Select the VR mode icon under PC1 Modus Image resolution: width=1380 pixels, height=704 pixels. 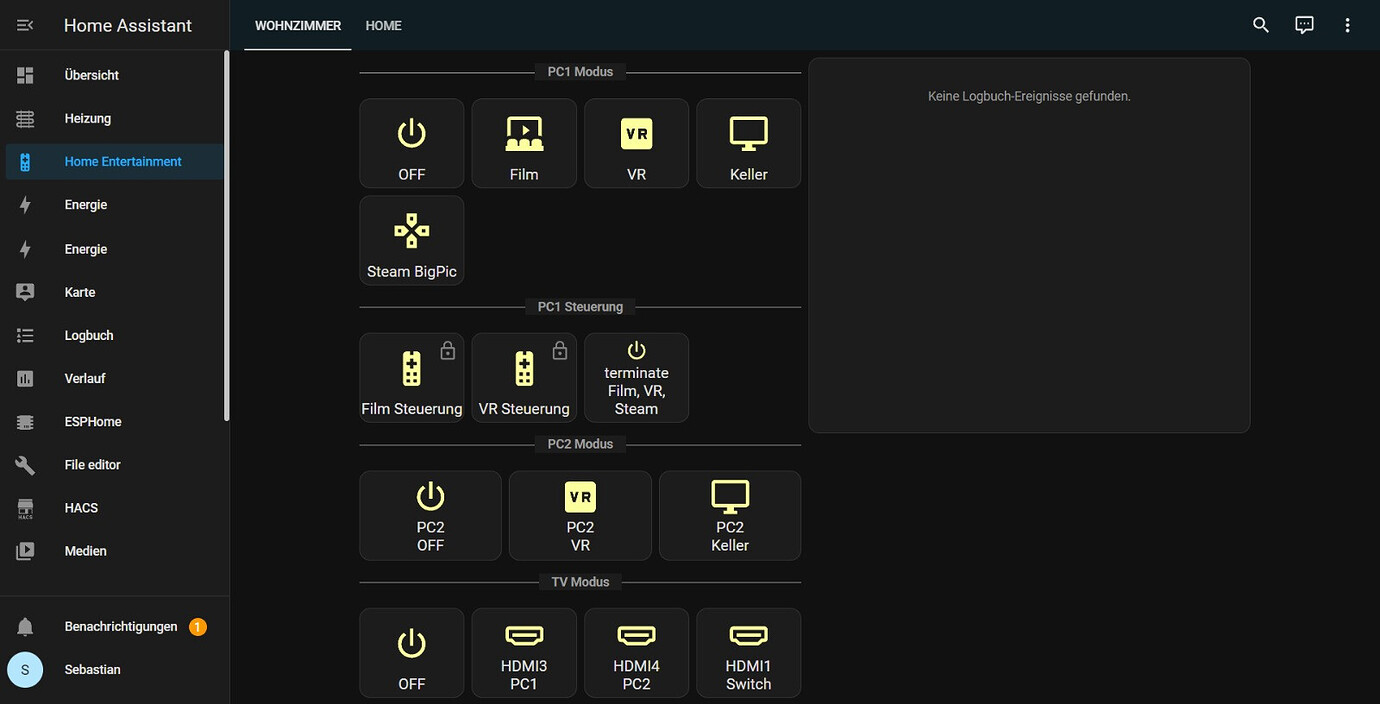636,143
